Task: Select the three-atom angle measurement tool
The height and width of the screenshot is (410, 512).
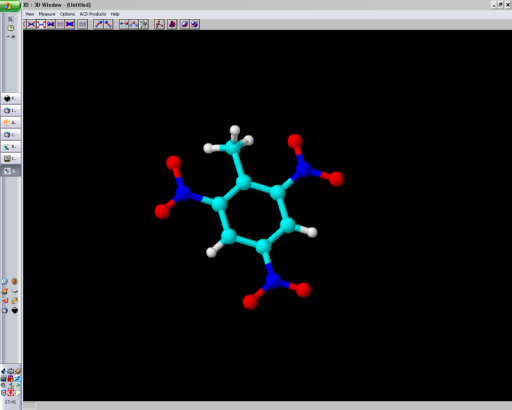Action: [133, 24]
